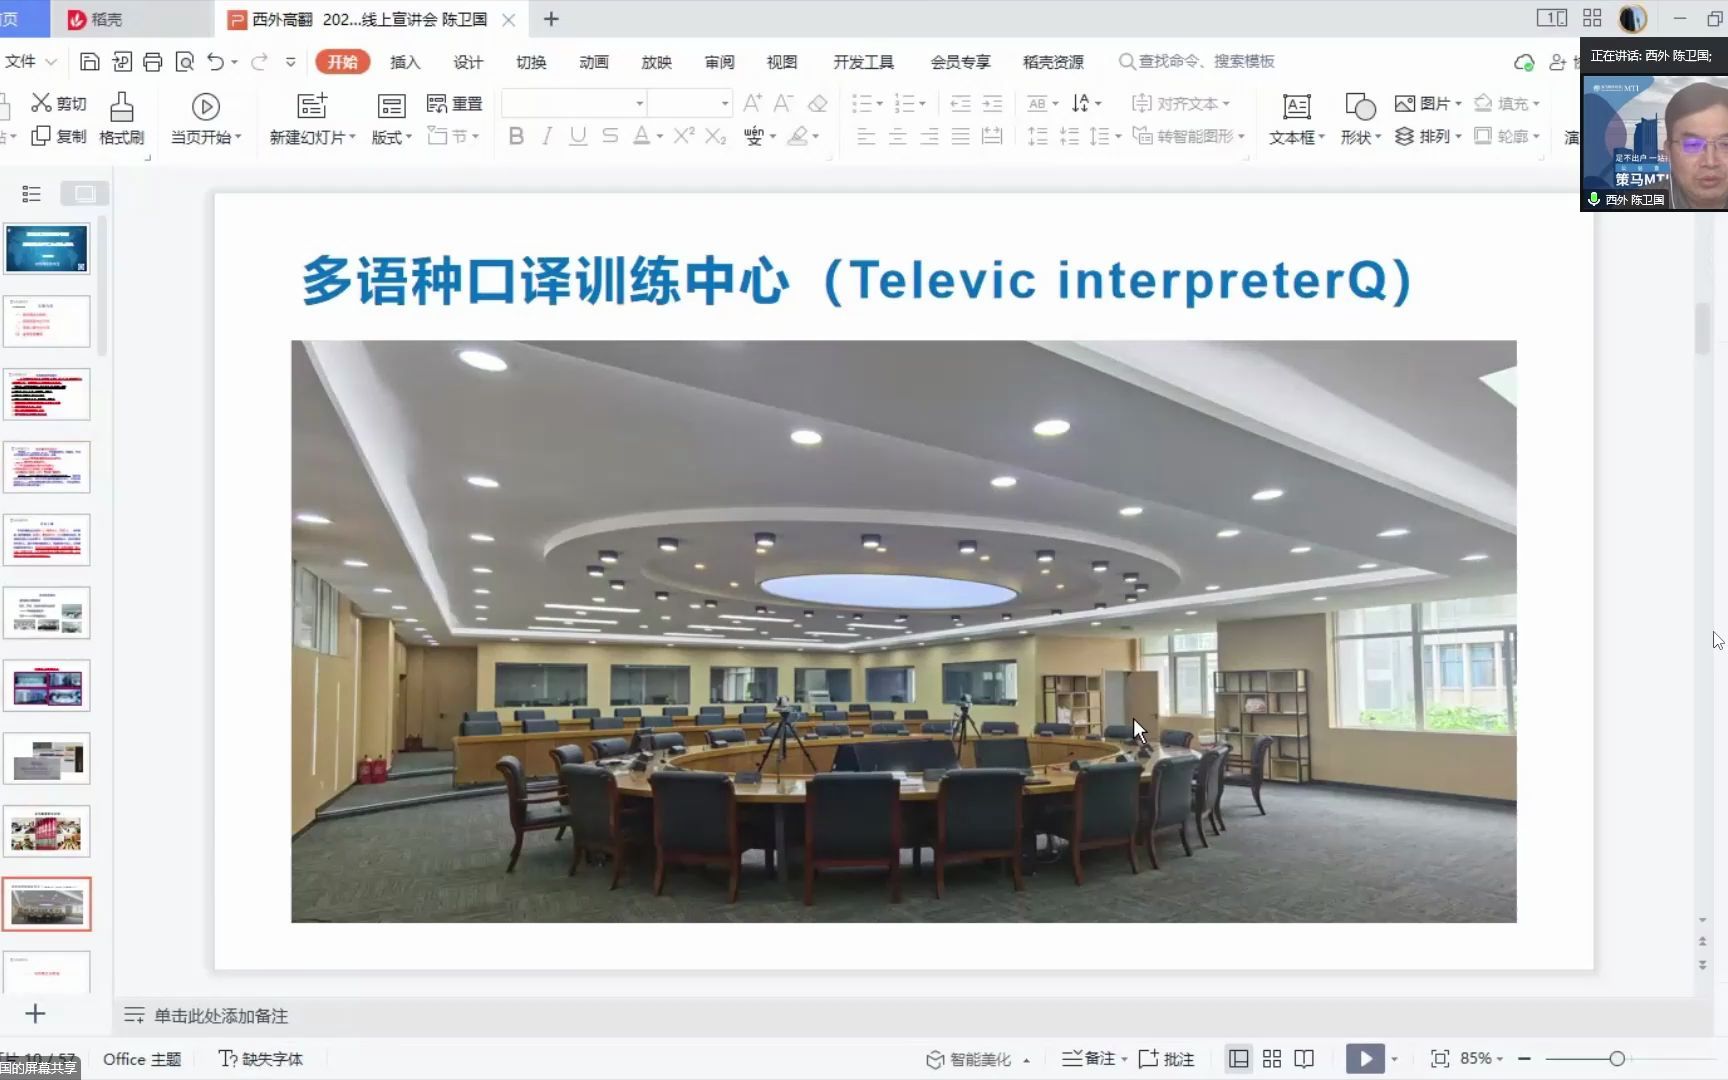Select the 格式刷 format painter
The width and height of the screenshot is (1728, 1080).
tap(122, 119)
